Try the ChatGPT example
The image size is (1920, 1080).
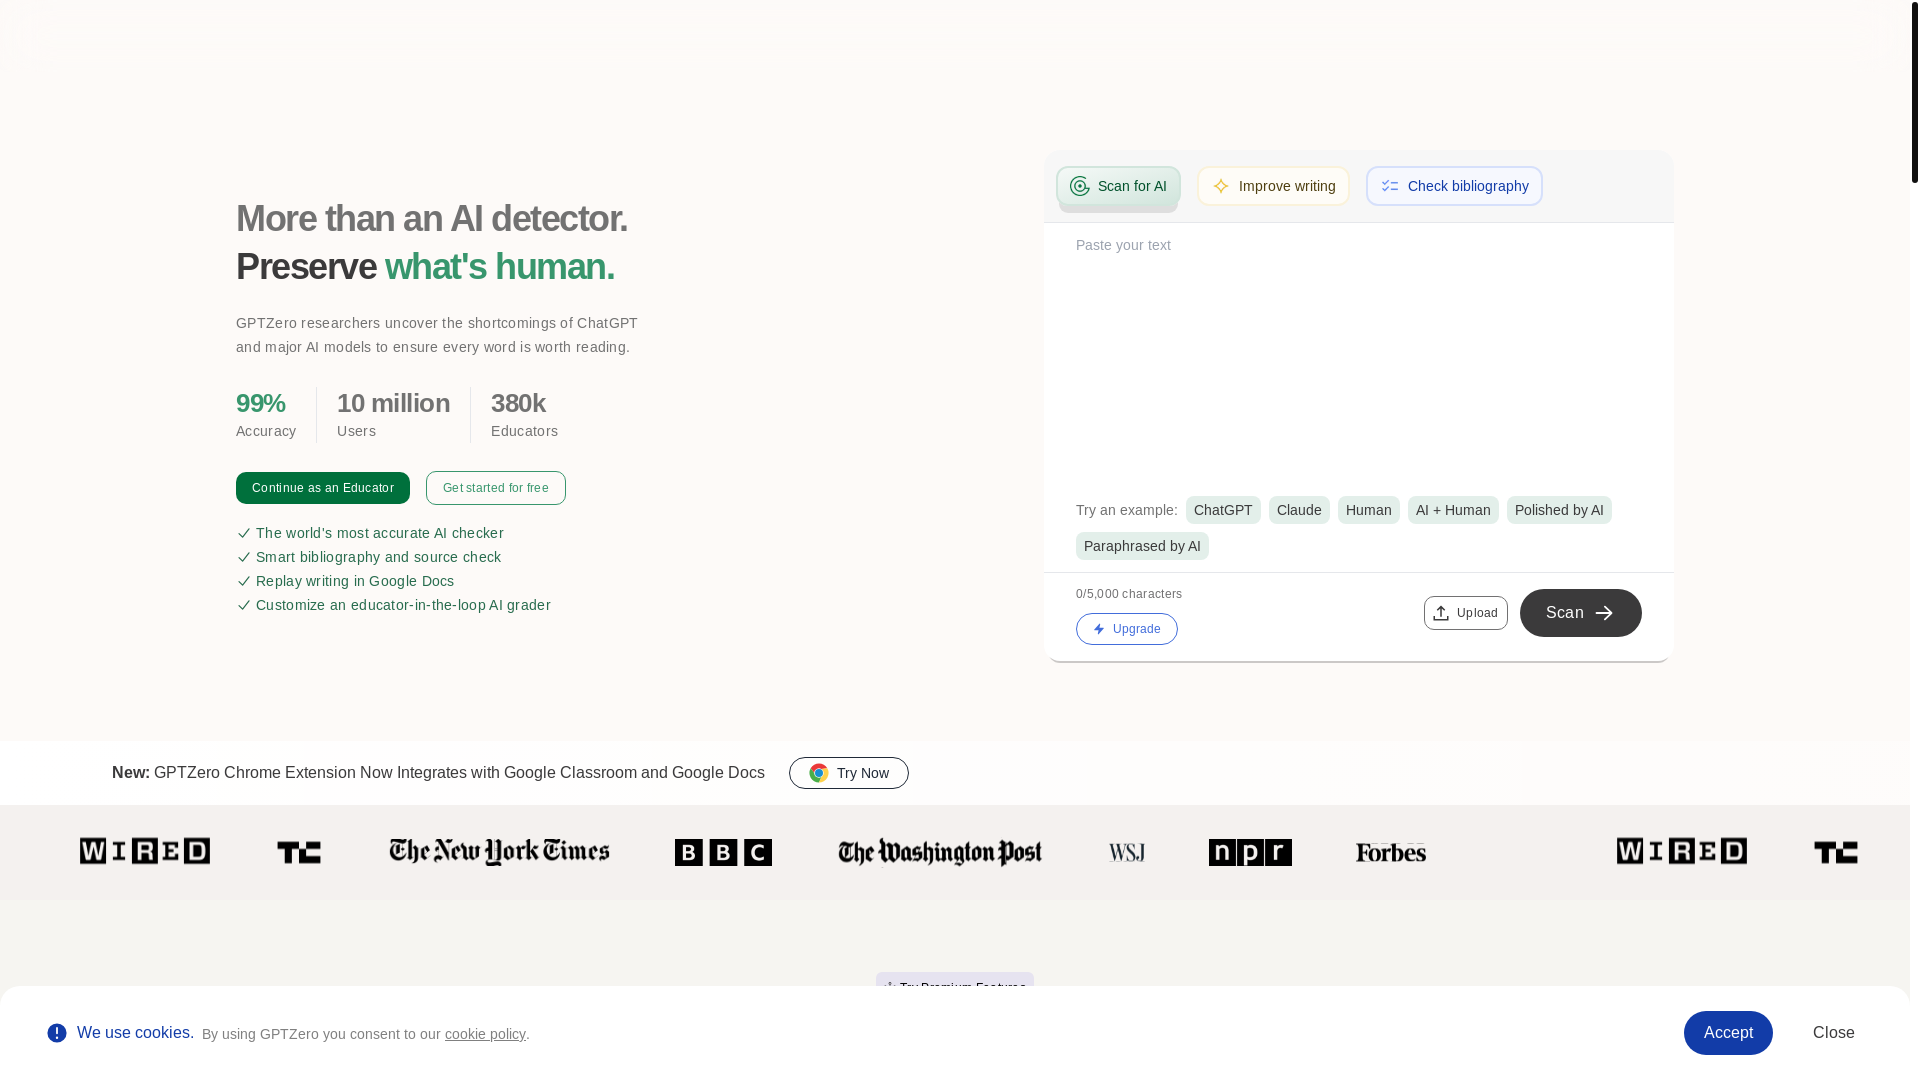1223,510
